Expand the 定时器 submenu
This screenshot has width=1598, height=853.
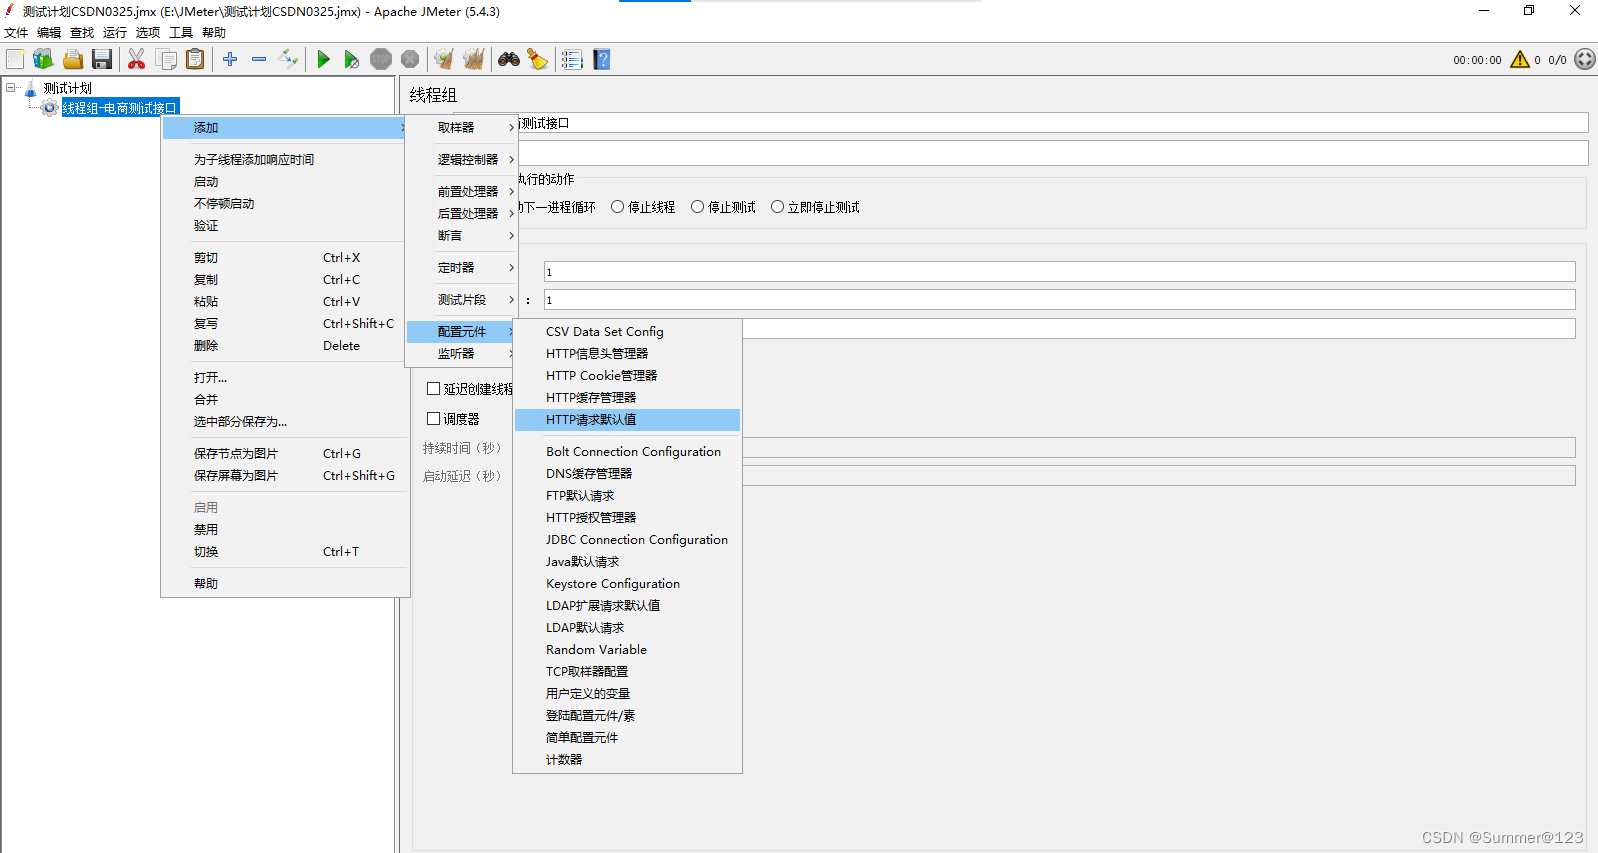[x=461, y=267]
